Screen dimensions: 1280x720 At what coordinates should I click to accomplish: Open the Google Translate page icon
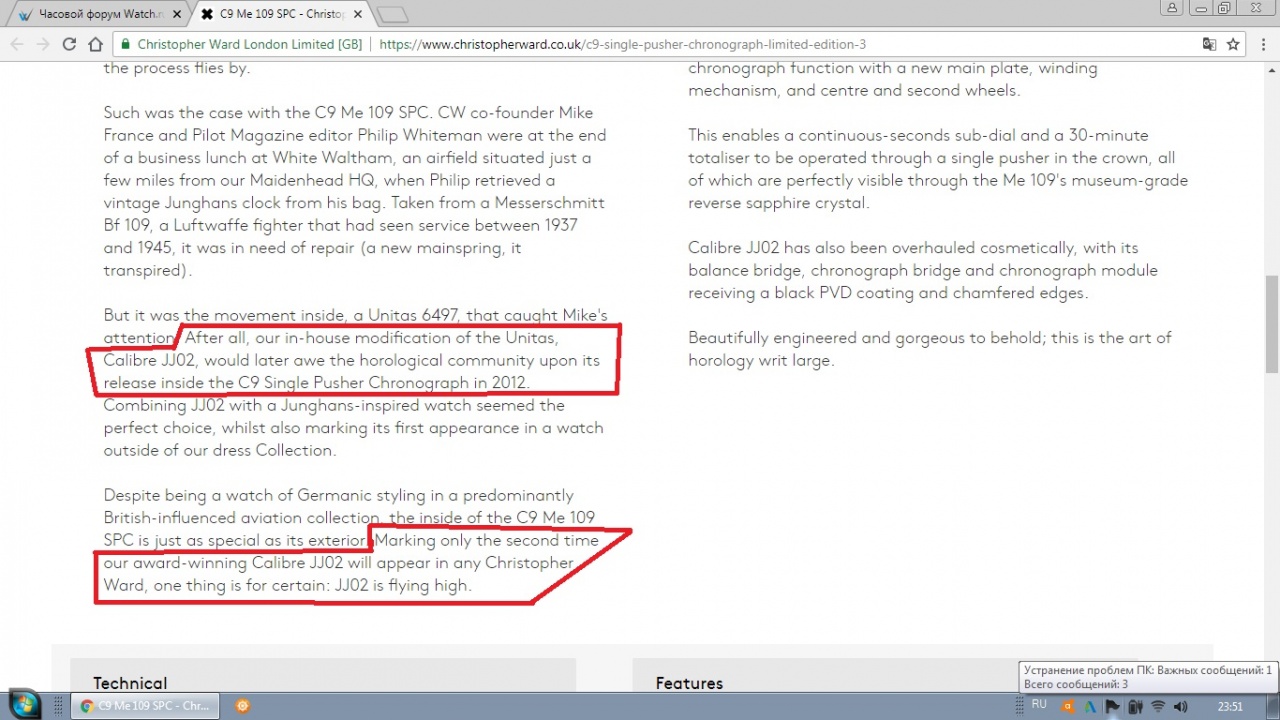coord(1209,44)
